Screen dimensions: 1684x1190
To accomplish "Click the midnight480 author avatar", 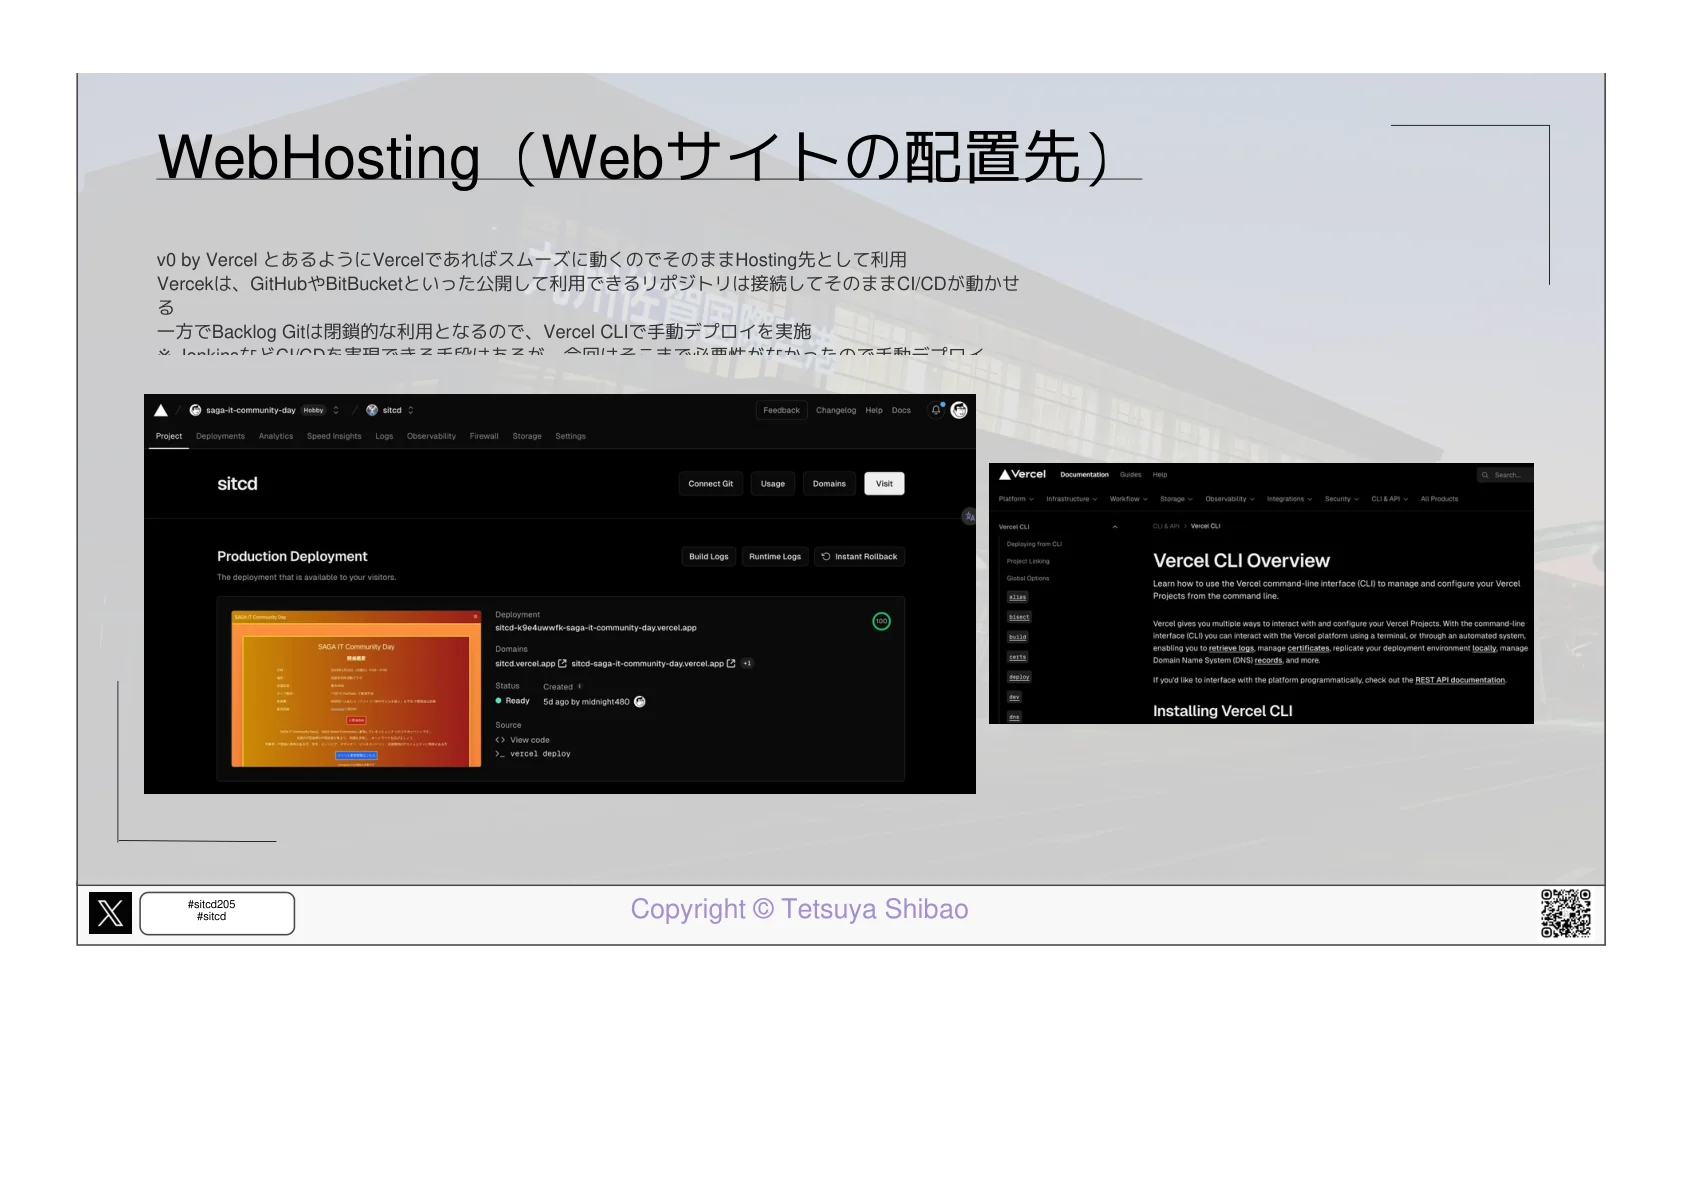I will [640, 701].
